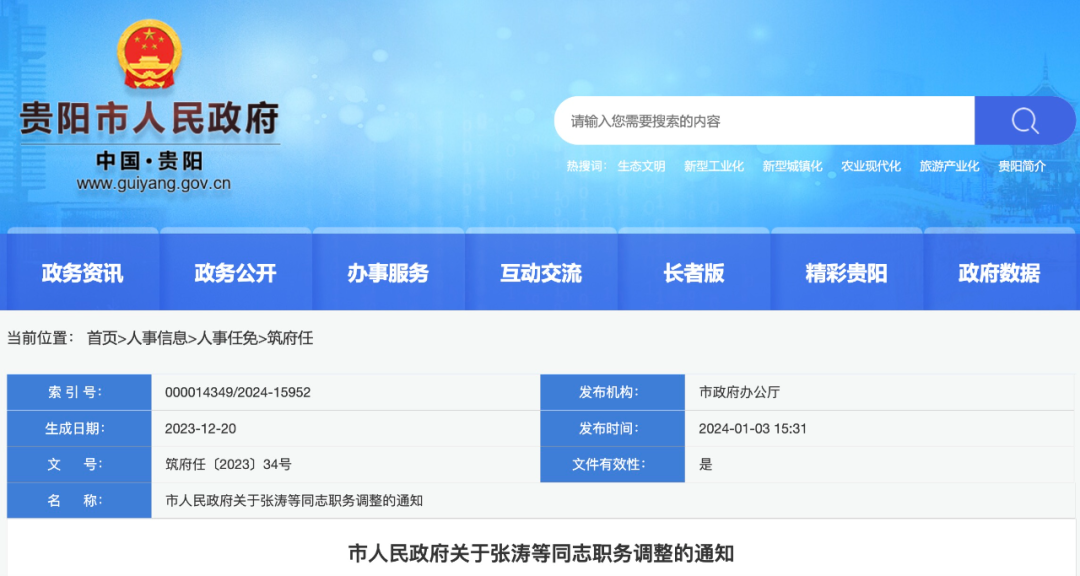The height and width of the screenshot is (576, 1080).
Task: Open the 旅游产业化 hot word link
Action: click(x=949, y=167)
